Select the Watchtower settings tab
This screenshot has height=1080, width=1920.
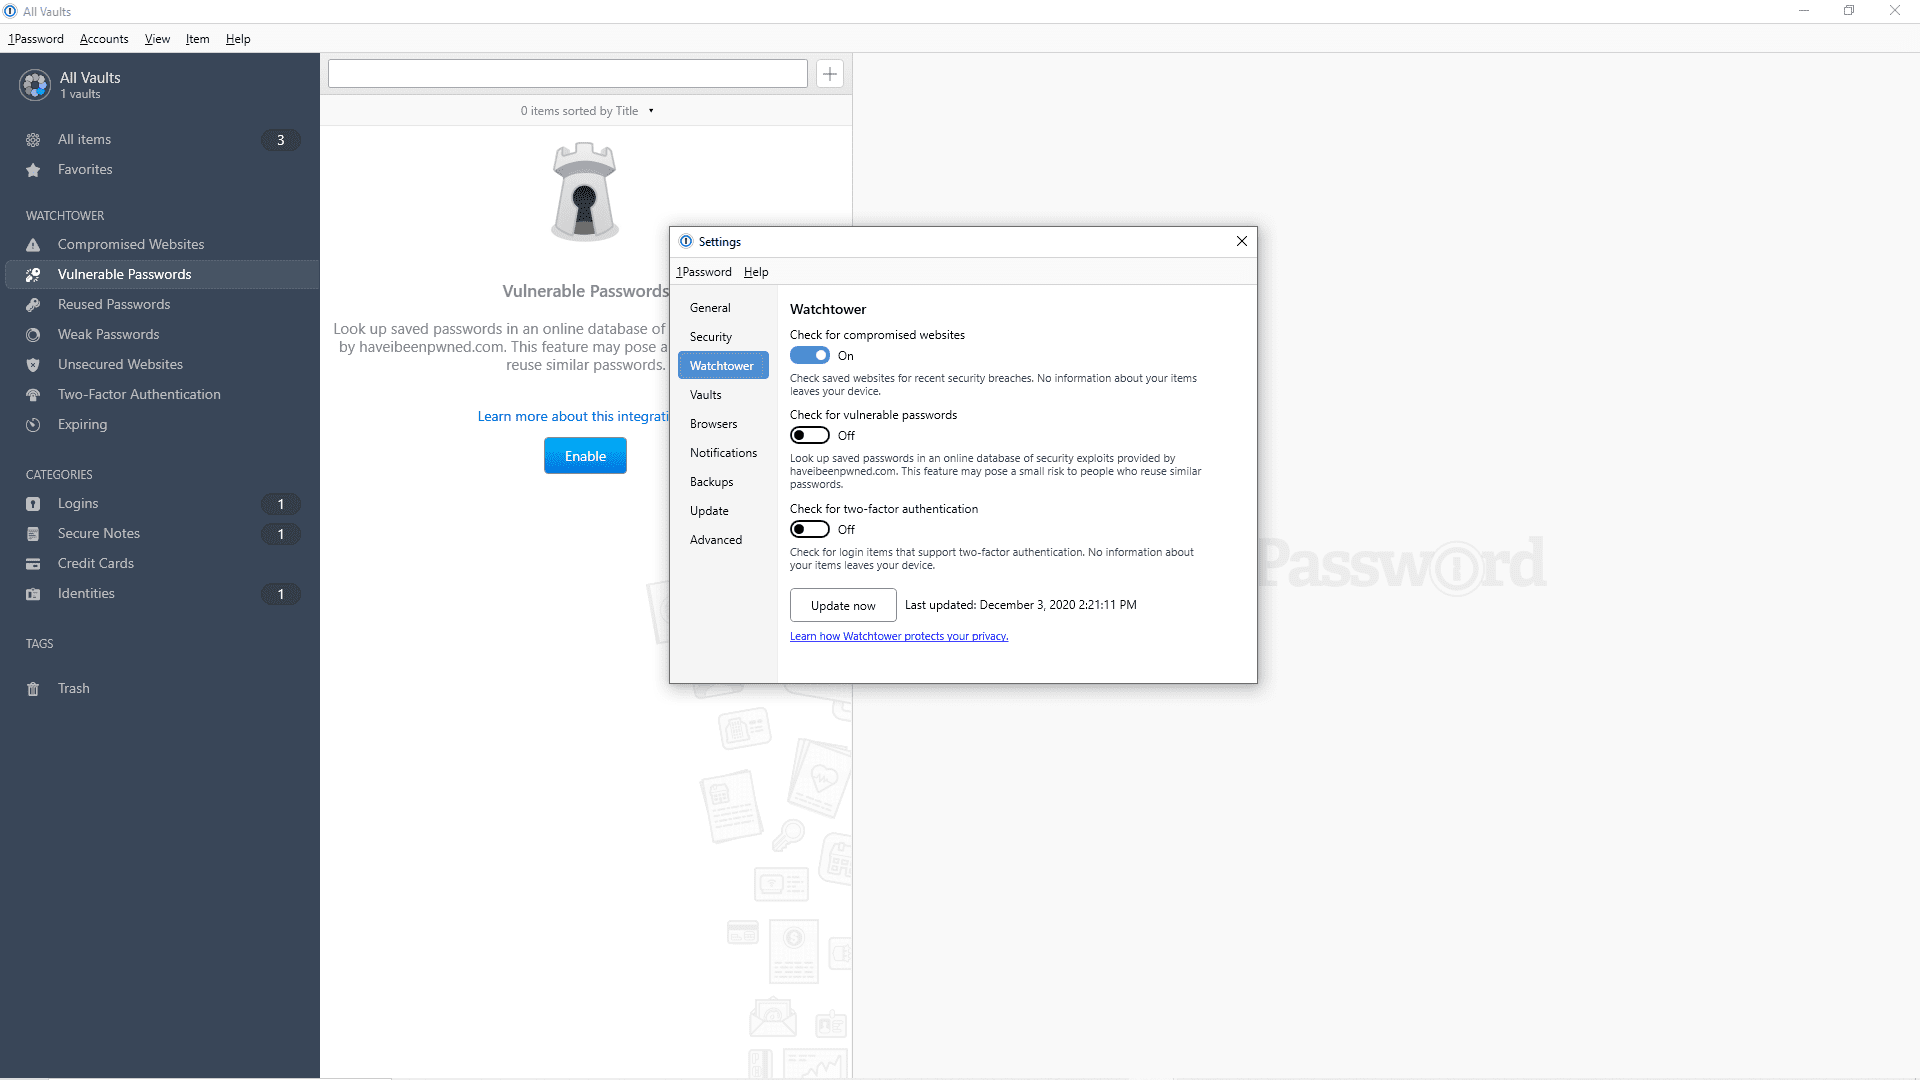pyautogui.click(x=723, y=366)
